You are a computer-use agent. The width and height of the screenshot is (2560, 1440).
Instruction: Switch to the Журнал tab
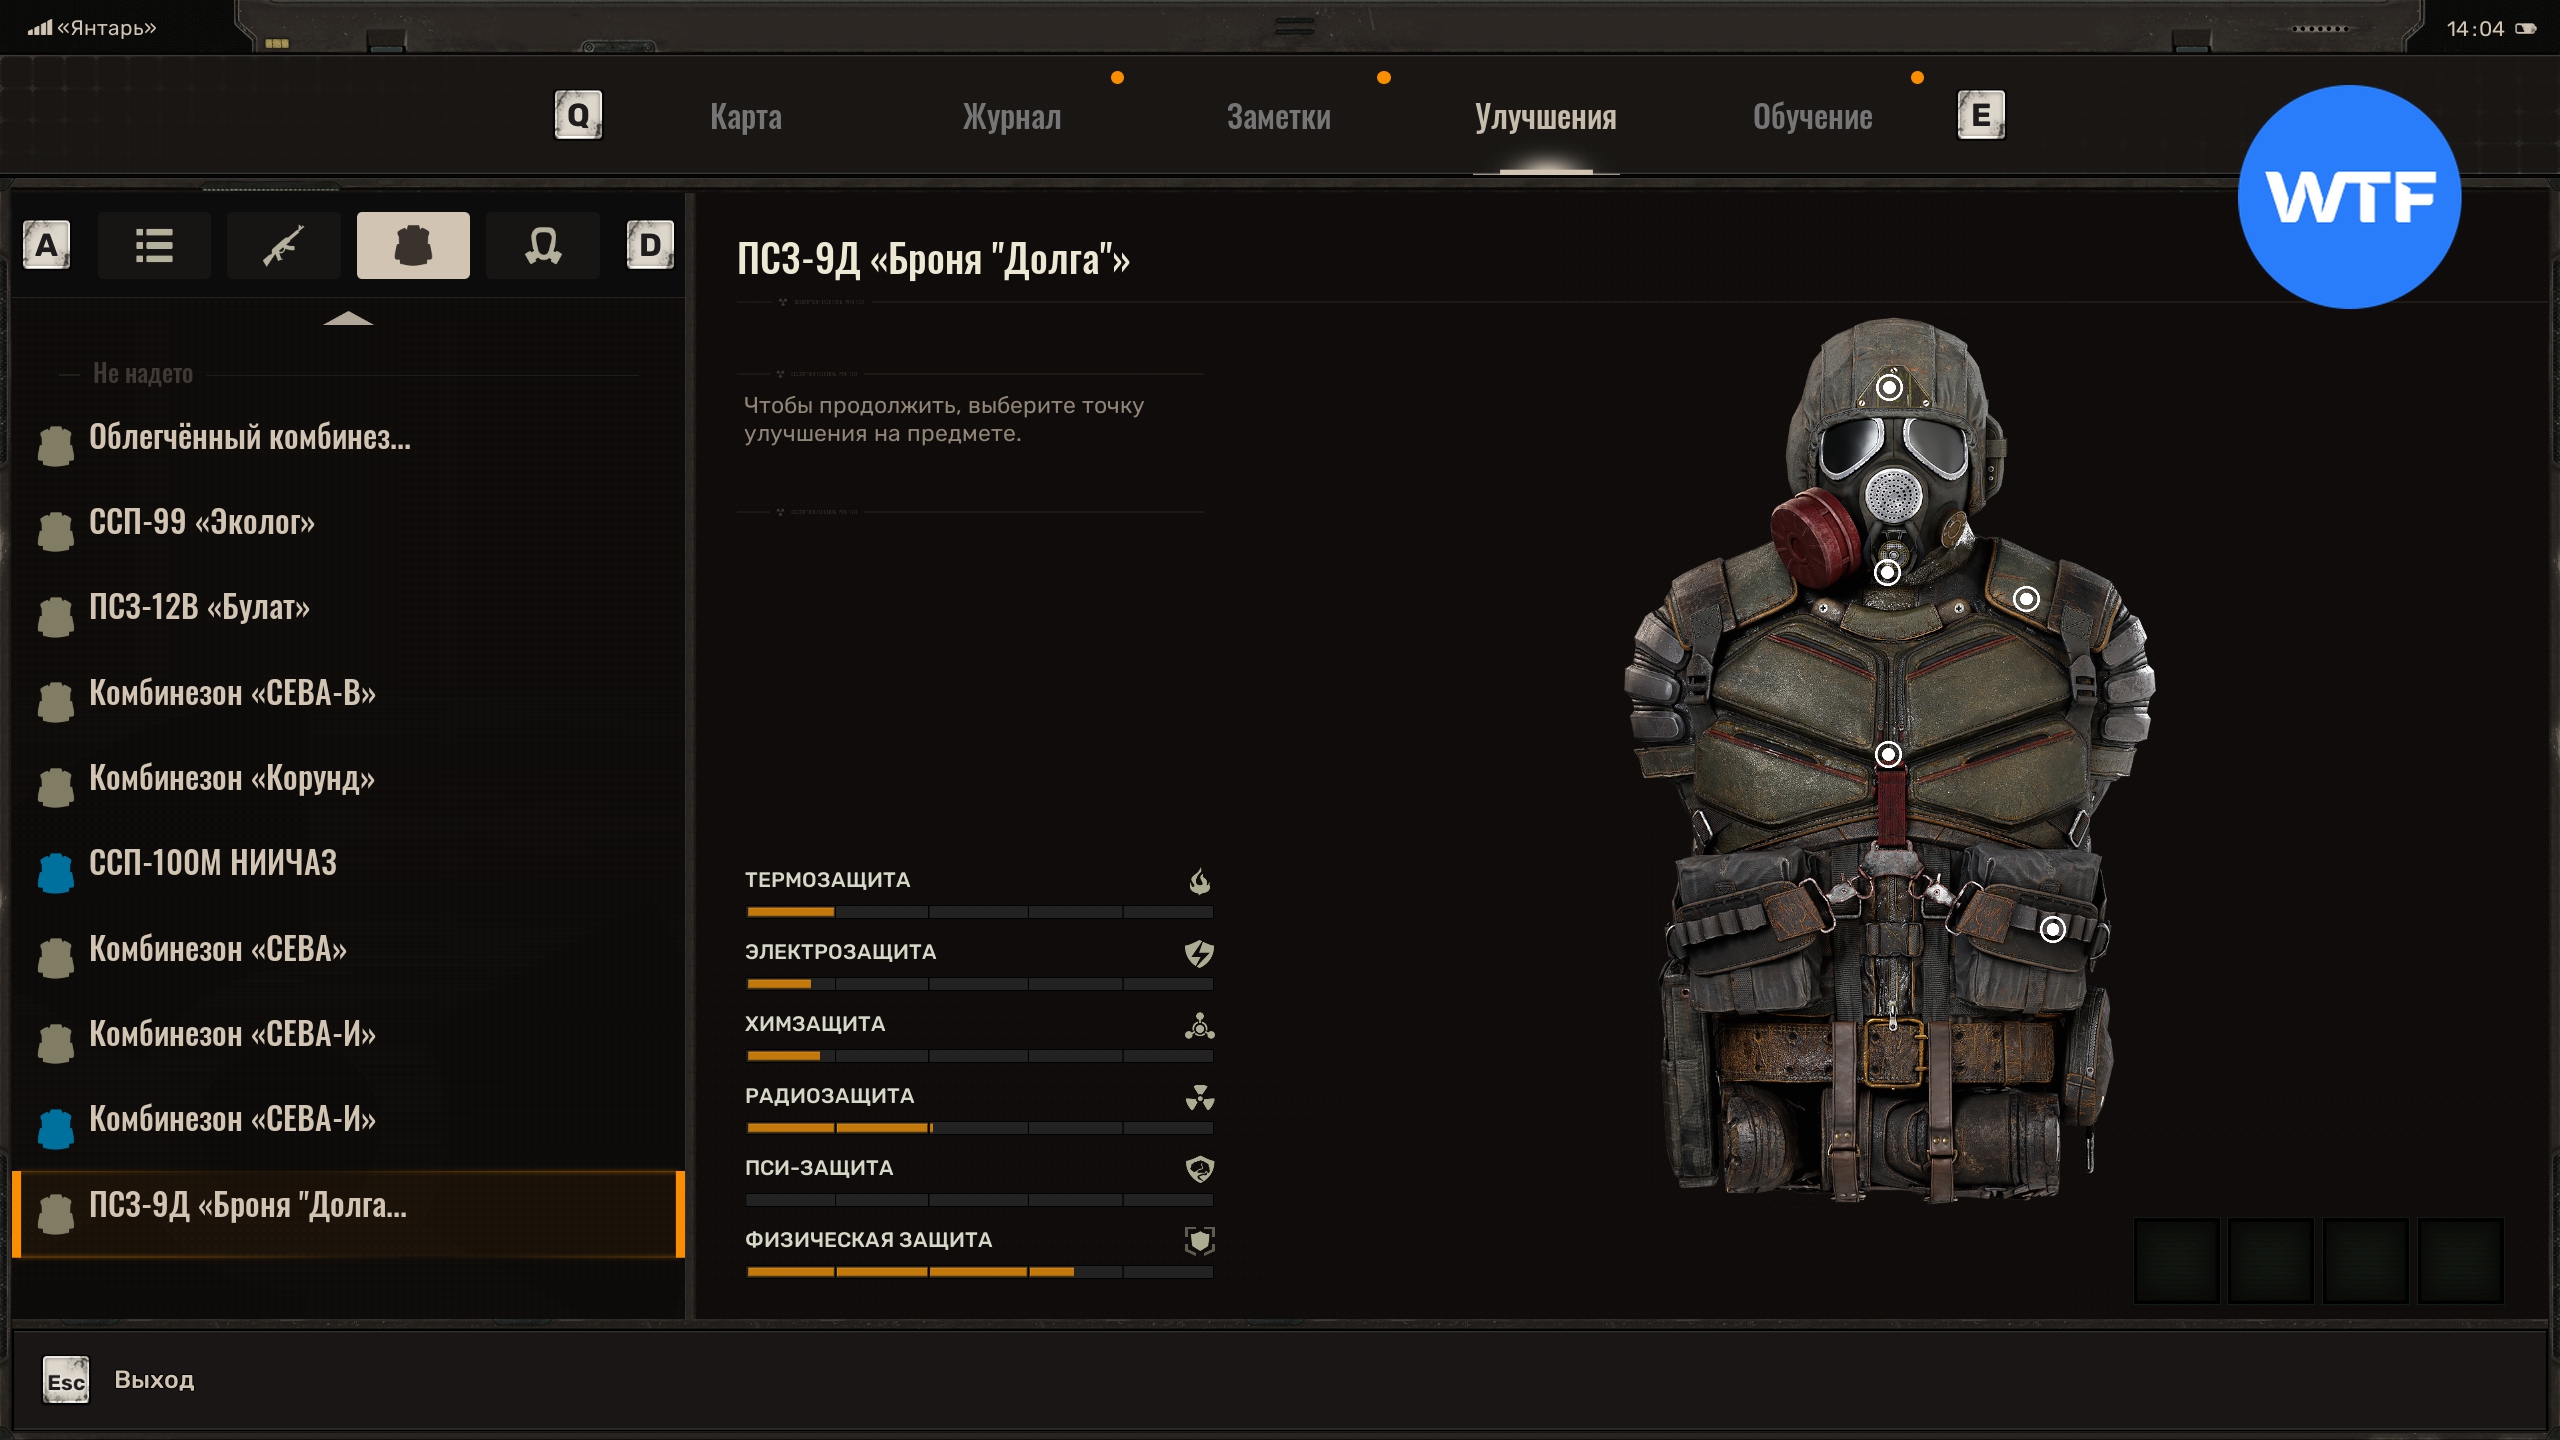click(x=1011, y=117)
